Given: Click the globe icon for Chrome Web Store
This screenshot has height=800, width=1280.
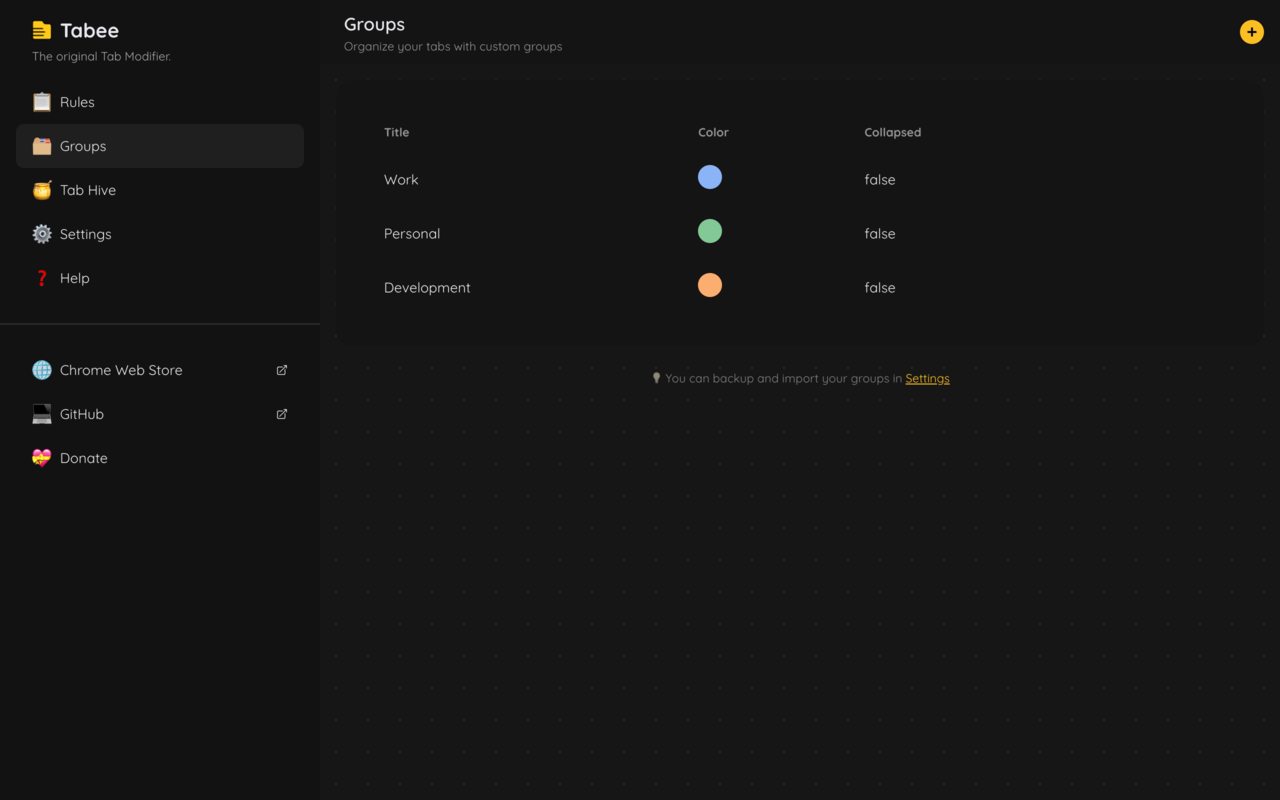Looking at the screenshot, I should [41, 369].
